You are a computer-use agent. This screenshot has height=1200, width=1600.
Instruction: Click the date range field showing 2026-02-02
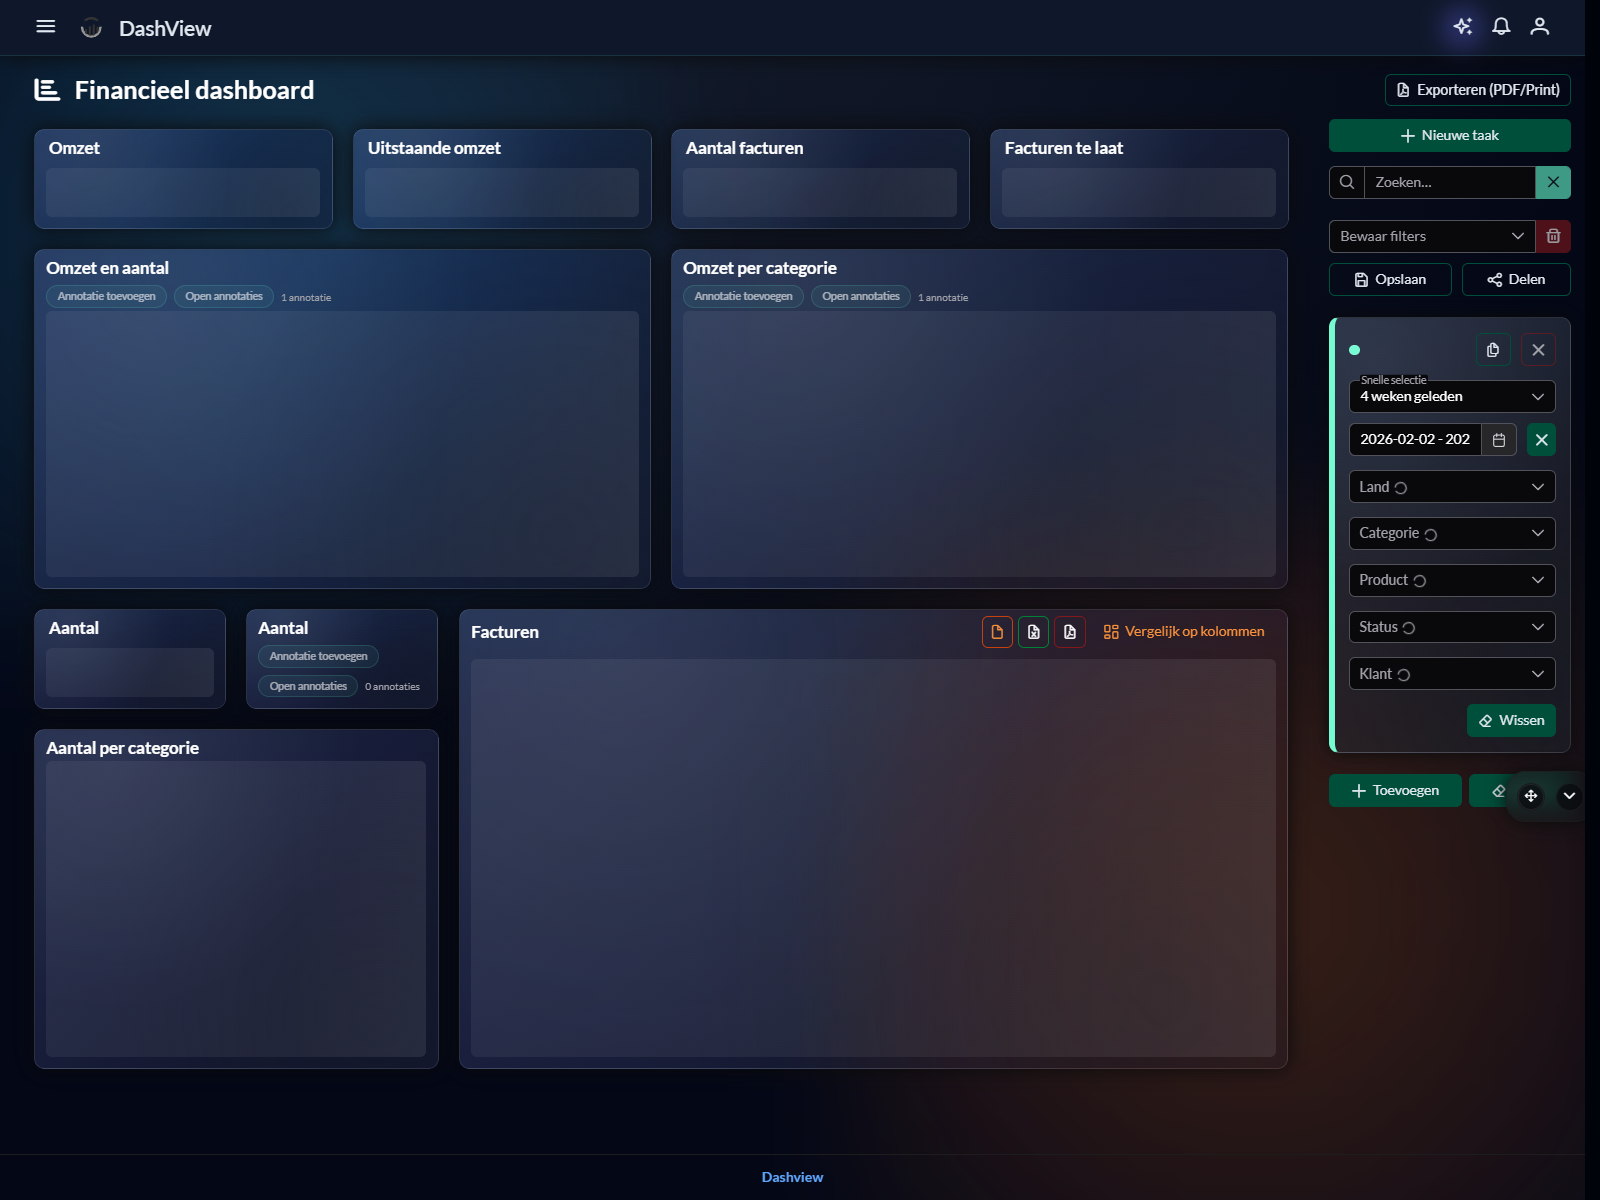[x=1415, y=439]
